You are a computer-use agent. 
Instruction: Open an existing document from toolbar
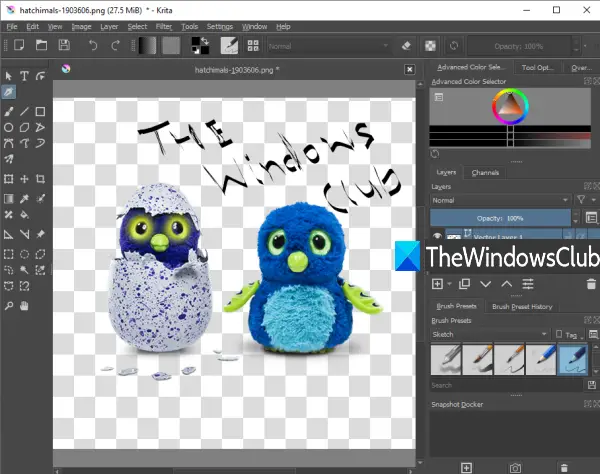pos(41,46)
